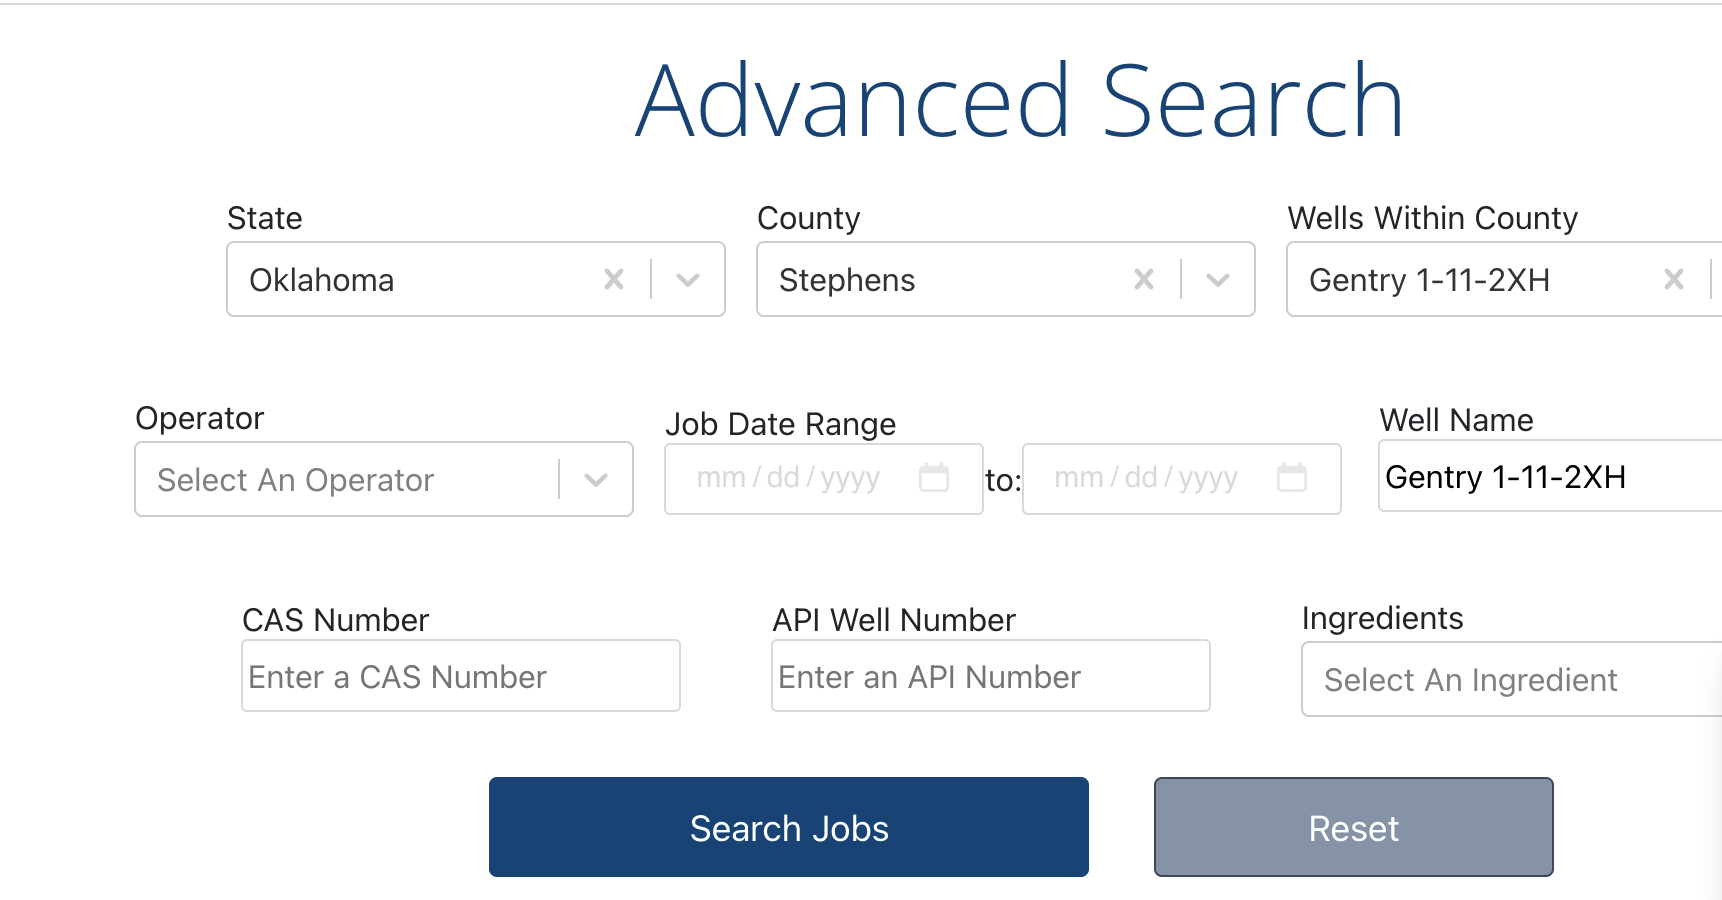The width and height of the screenshot is (1722, 900).
Task: Clear the Stephens county selection
Action: 1144,280
